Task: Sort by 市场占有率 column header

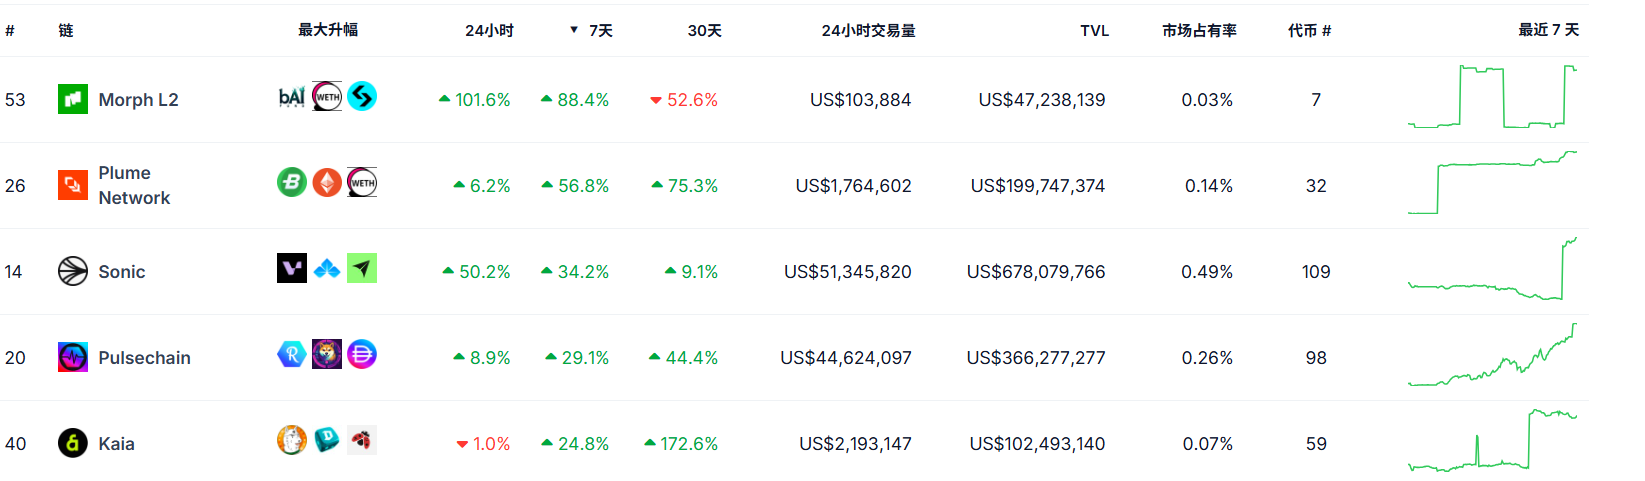Action: (1199, 31)
